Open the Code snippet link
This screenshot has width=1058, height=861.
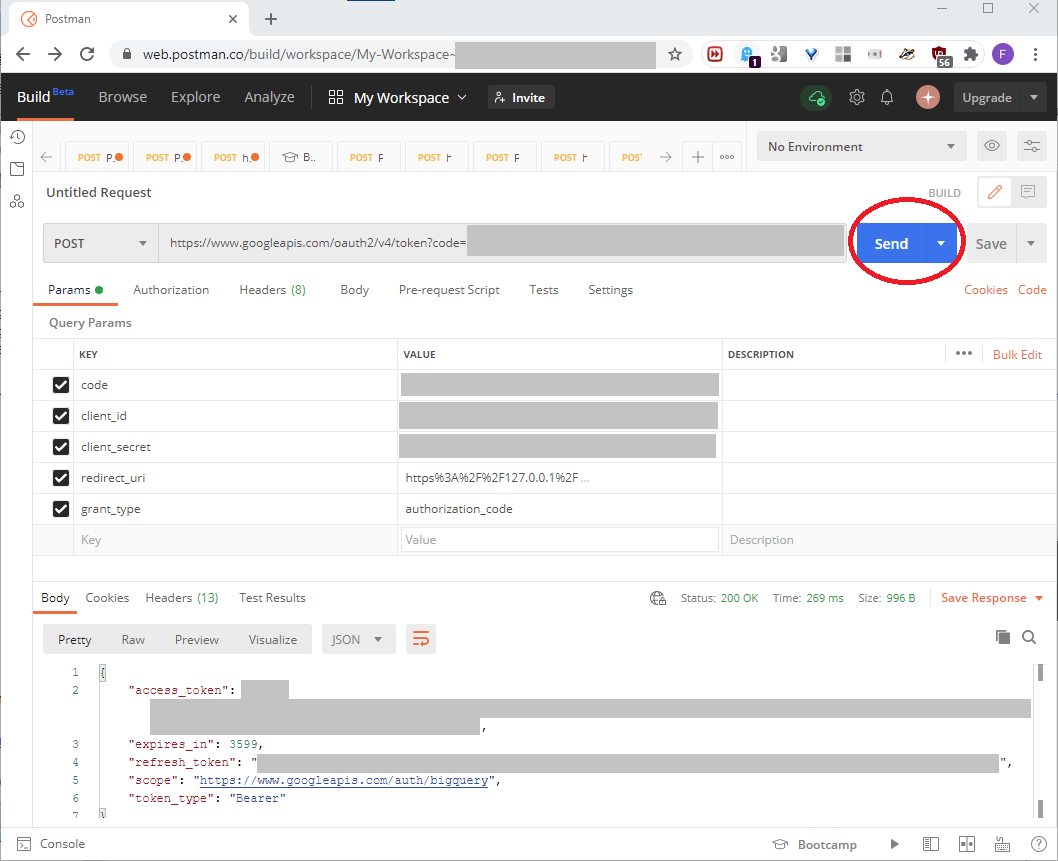point(1032,289)
